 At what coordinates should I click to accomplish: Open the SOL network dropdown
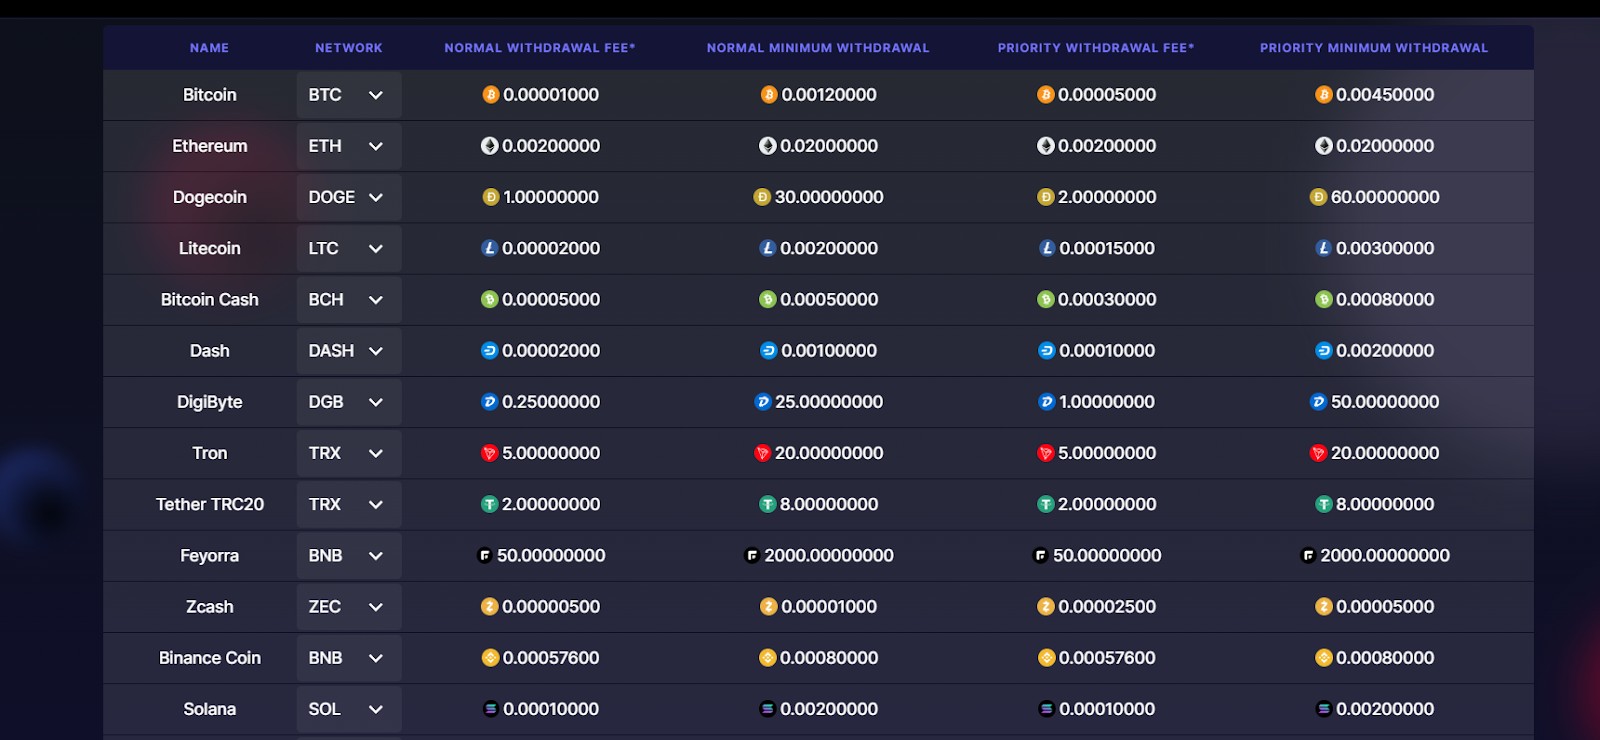pyautogui.click(x=349, y=709)
